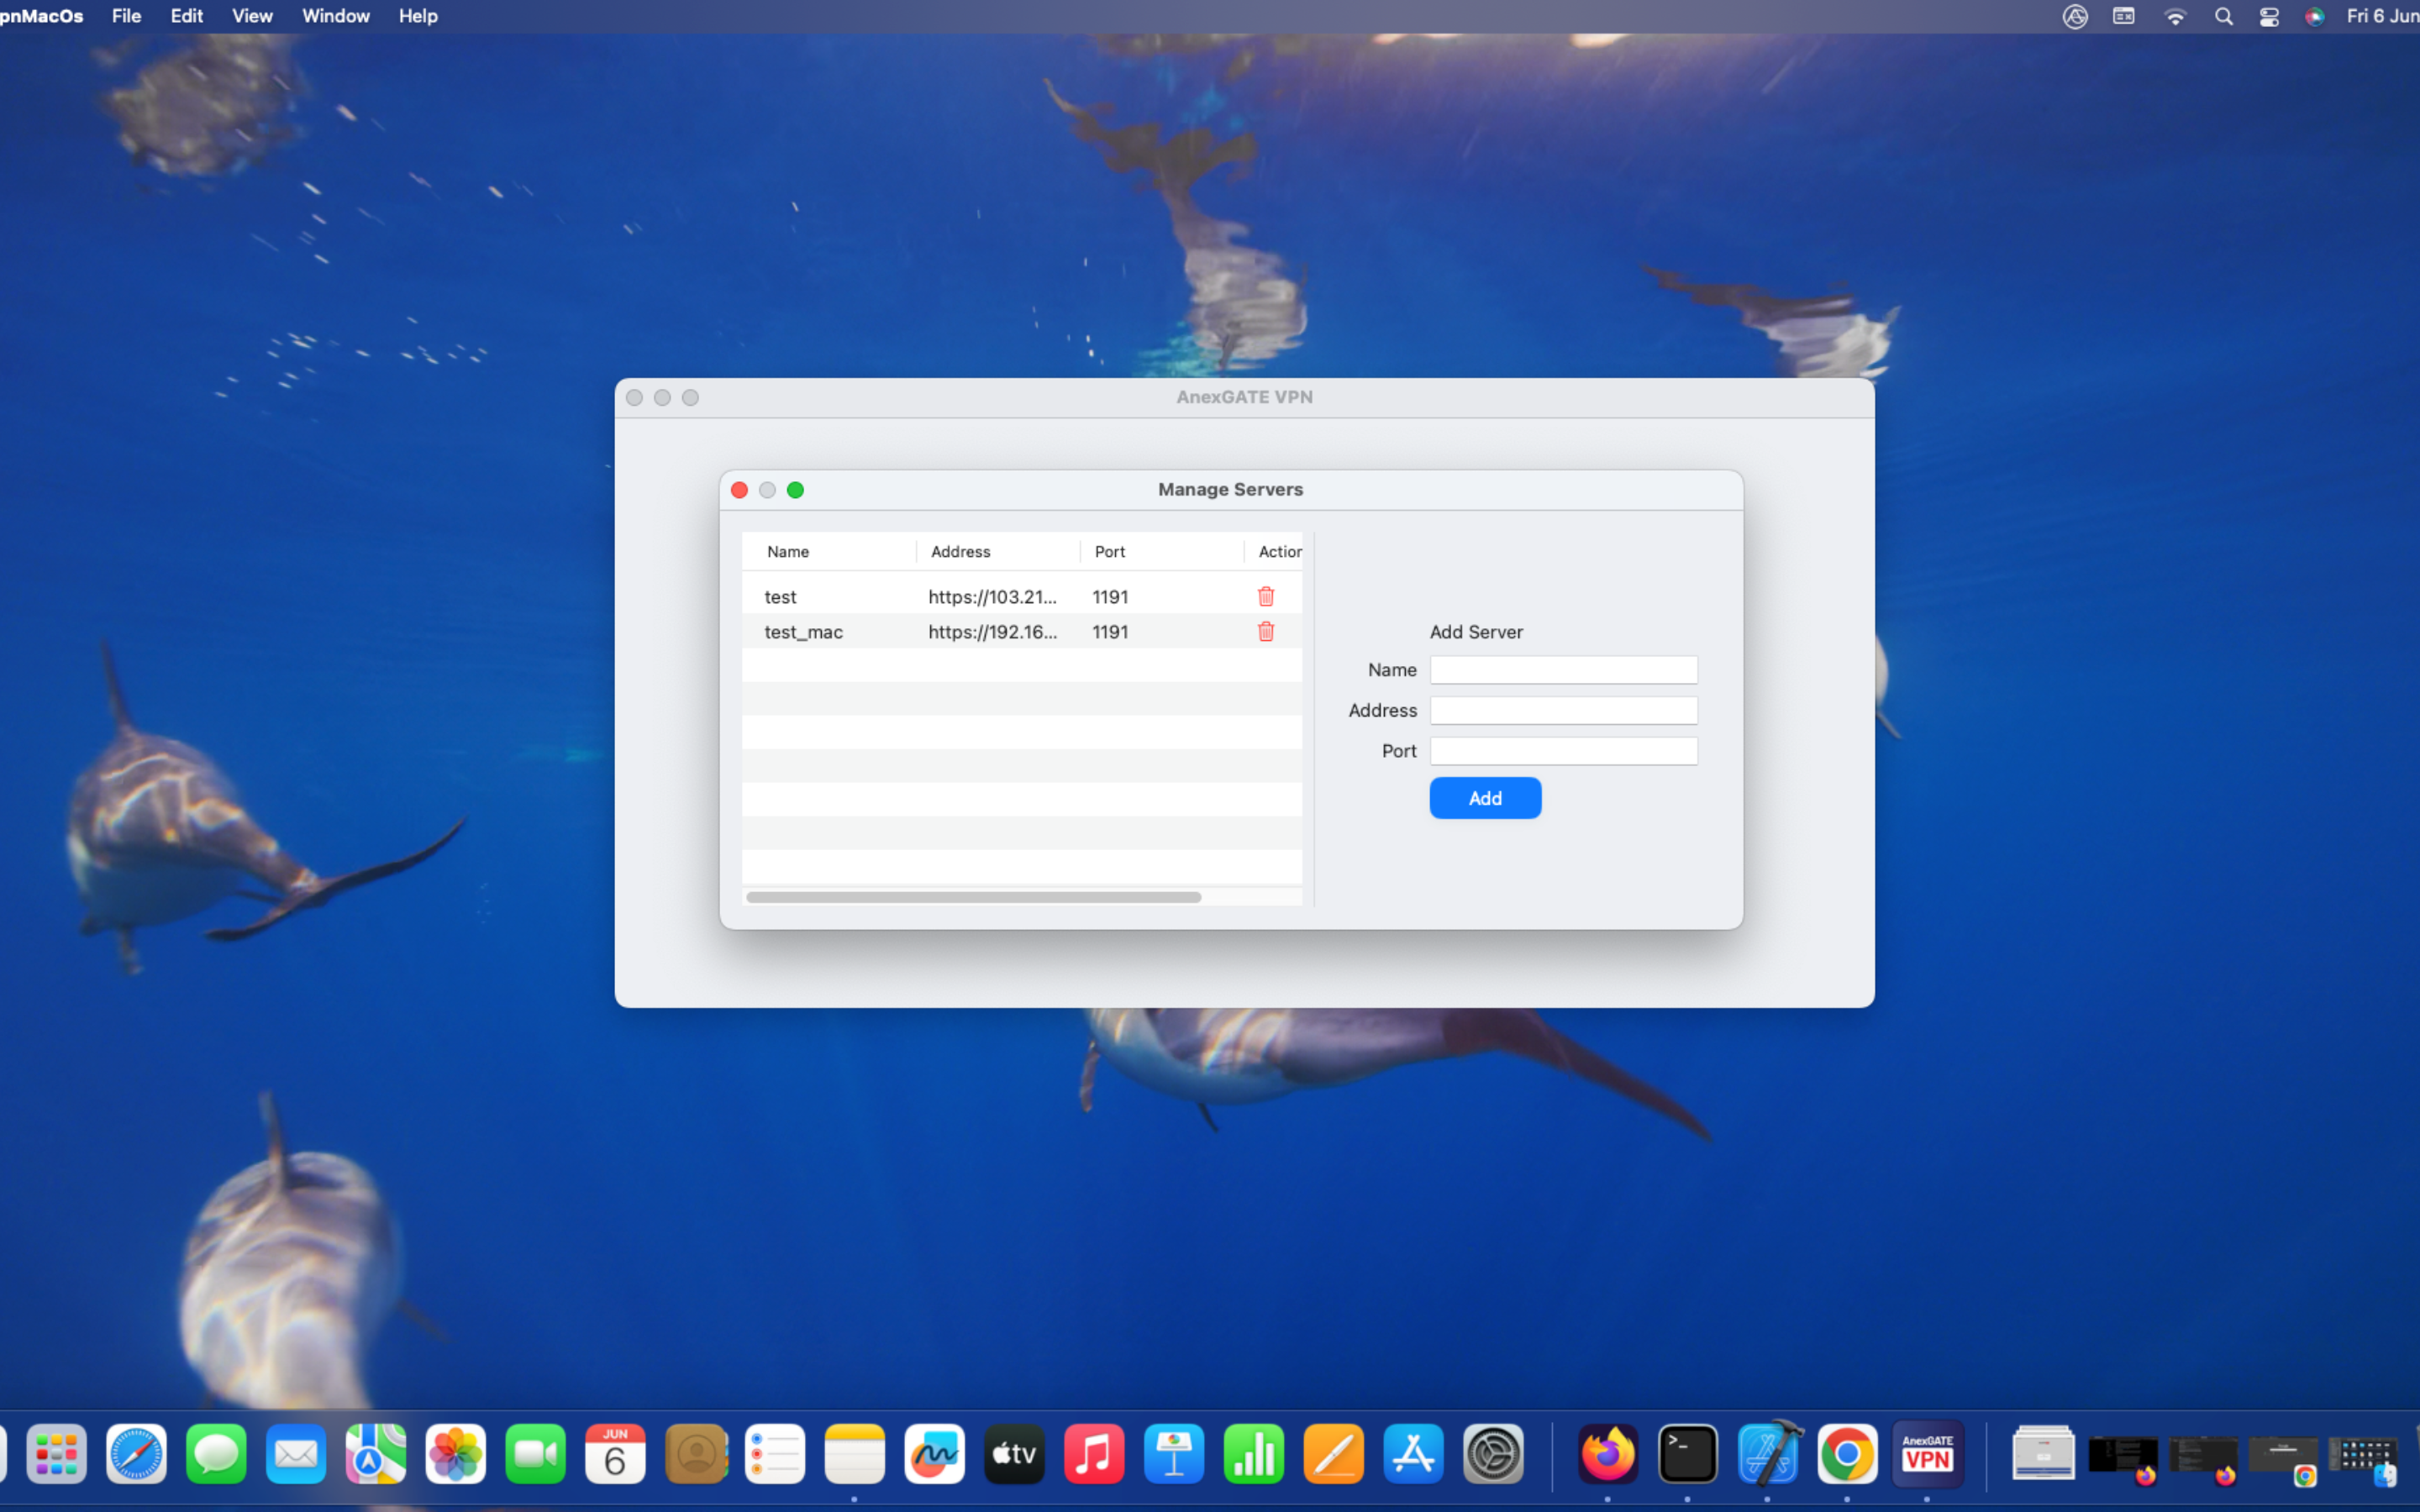This screenshot has width=2420, height=1512.
Task: Click the Wi-Fi status icon
Action: tap(2174, 16)
